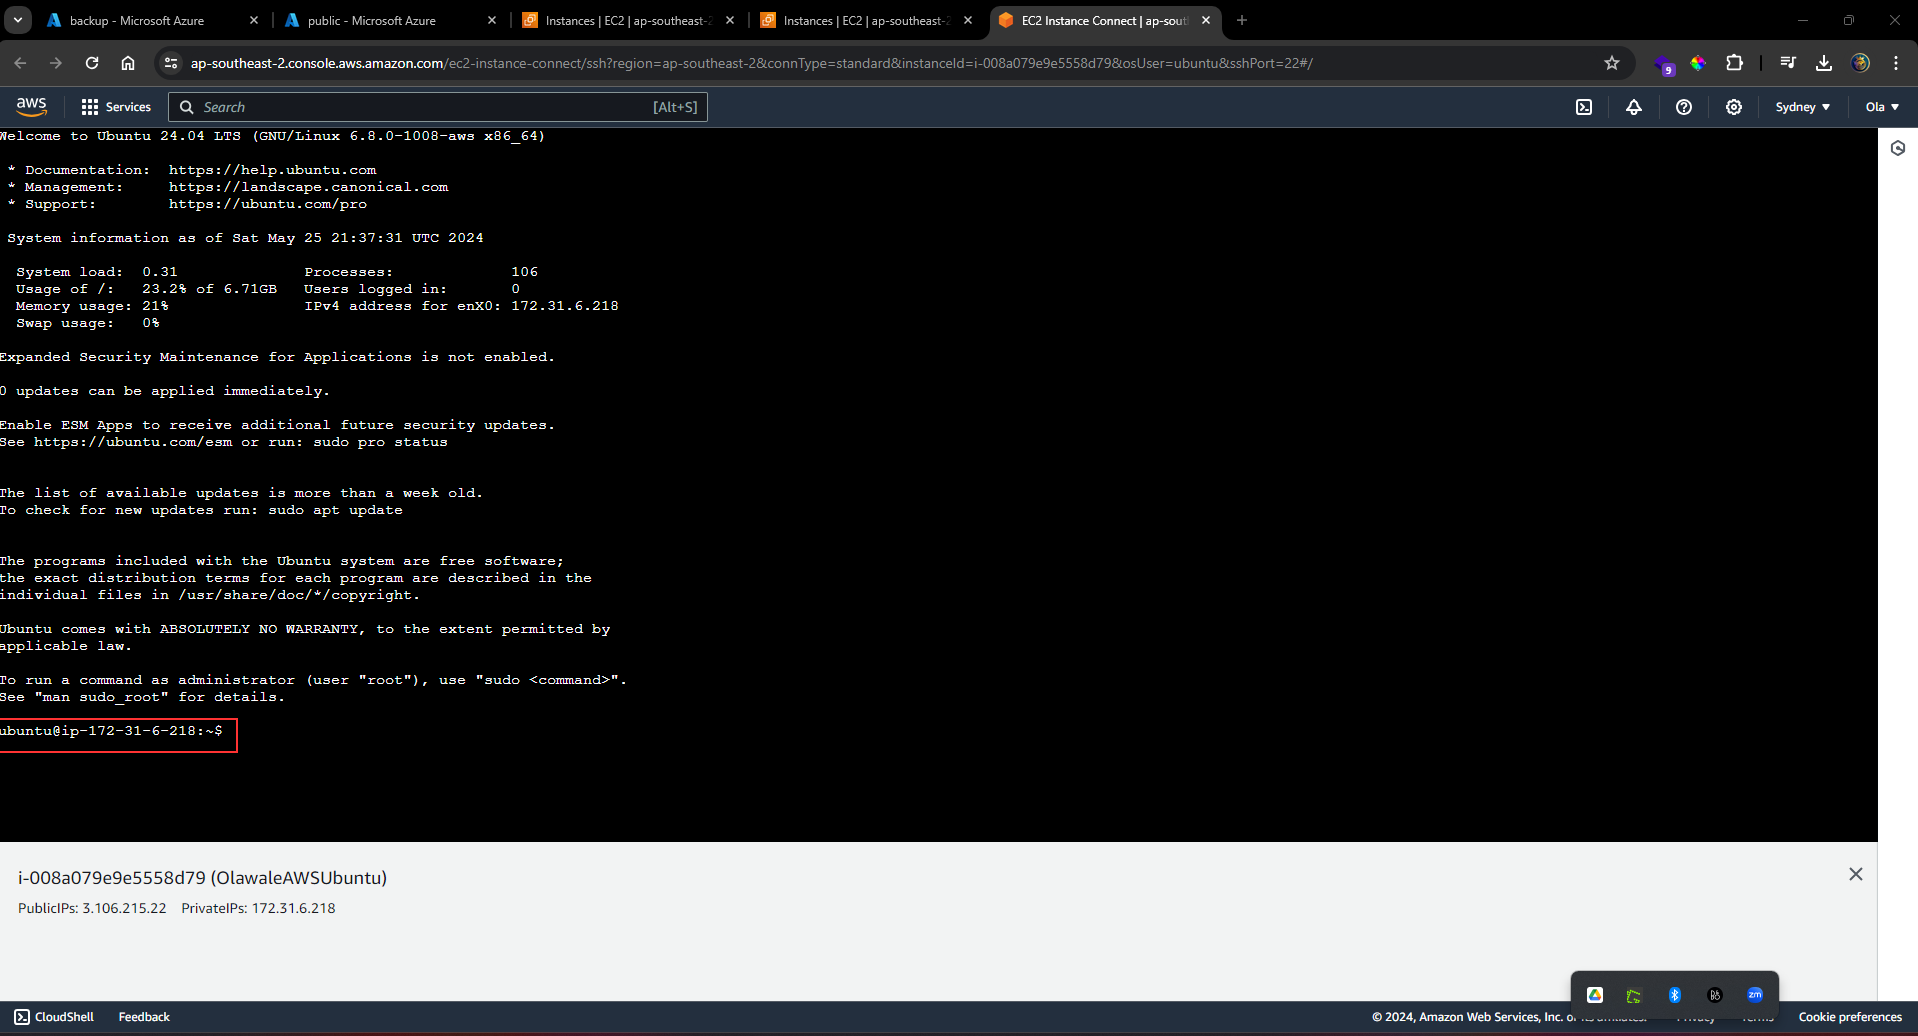
Task: Switch to the backup Microsoft Azure tab
Action: click(x=140, y=20)
